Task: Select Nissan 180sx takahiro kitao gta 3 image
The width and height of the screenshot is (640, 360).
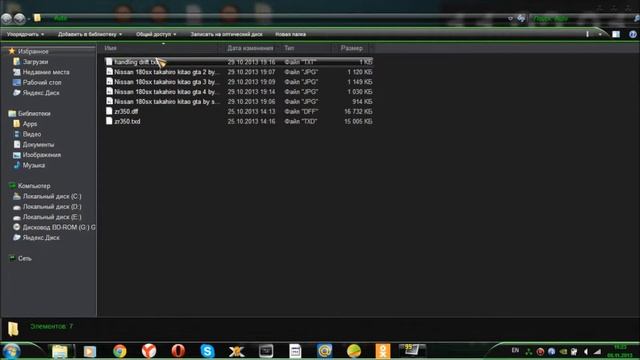Action: pyautogui.click(x=238, y=82)
